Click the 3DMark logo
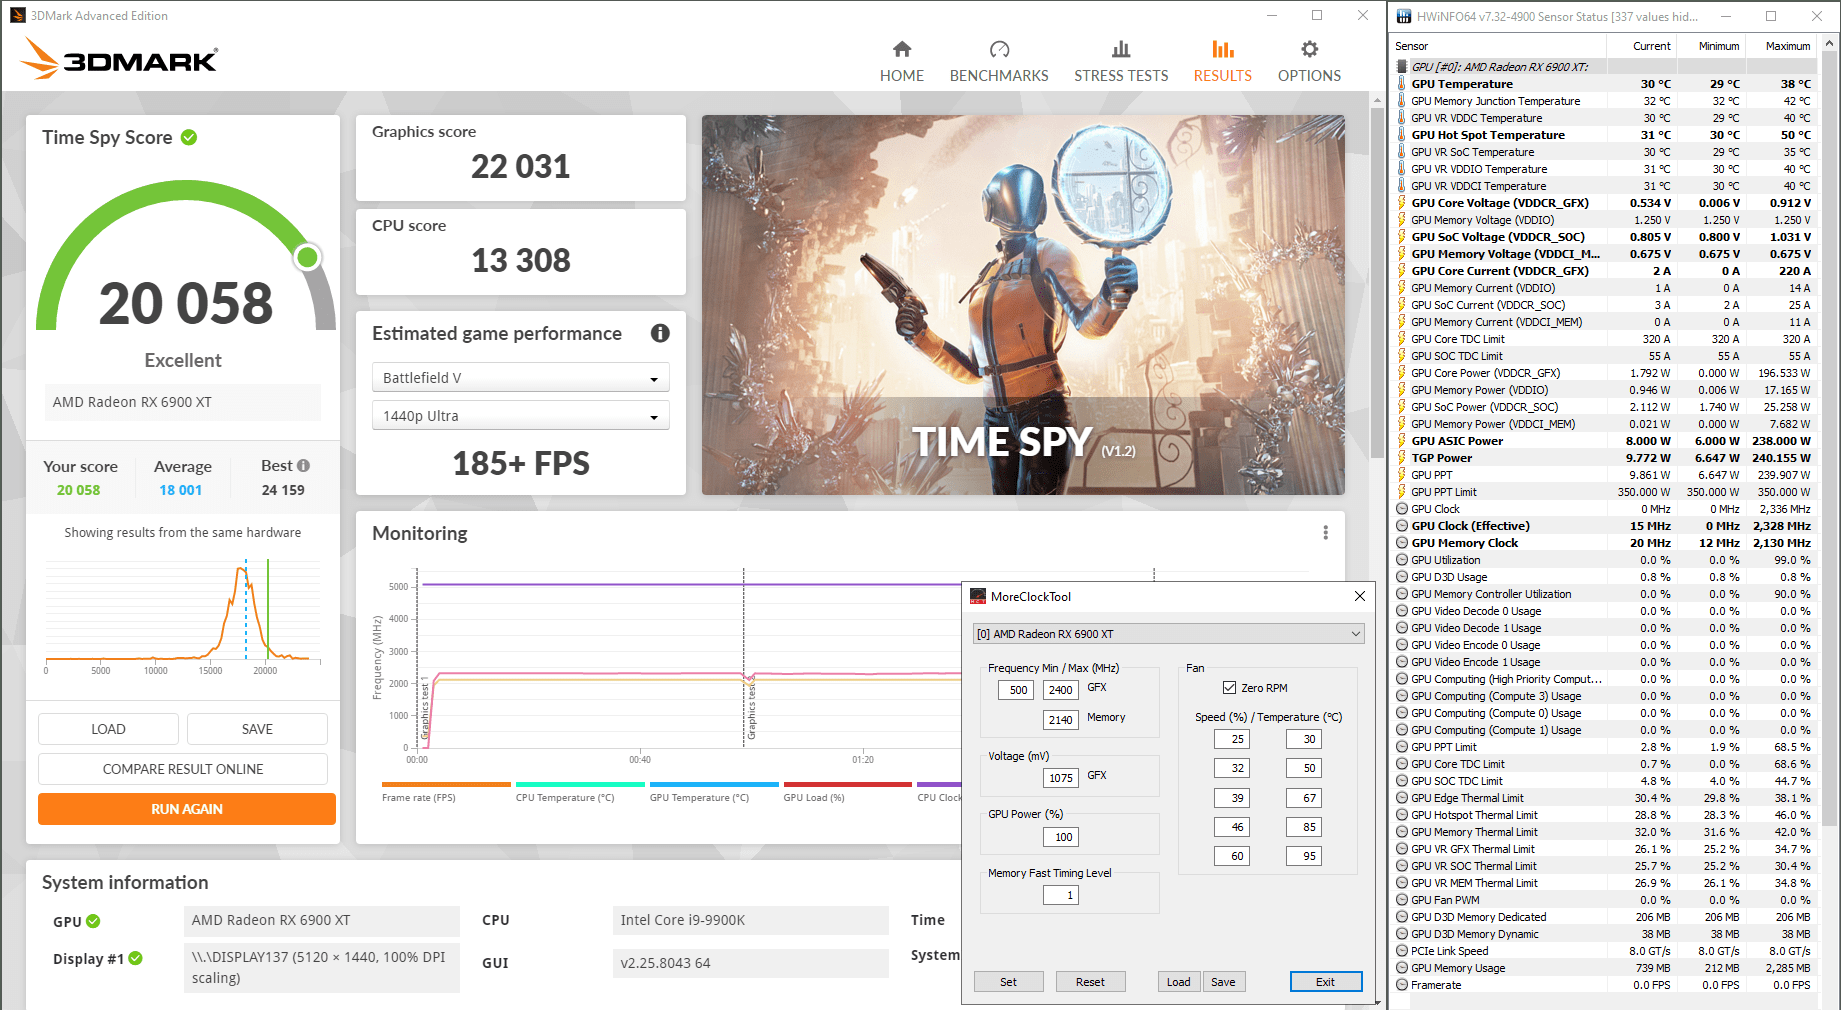 coord(119,59)
